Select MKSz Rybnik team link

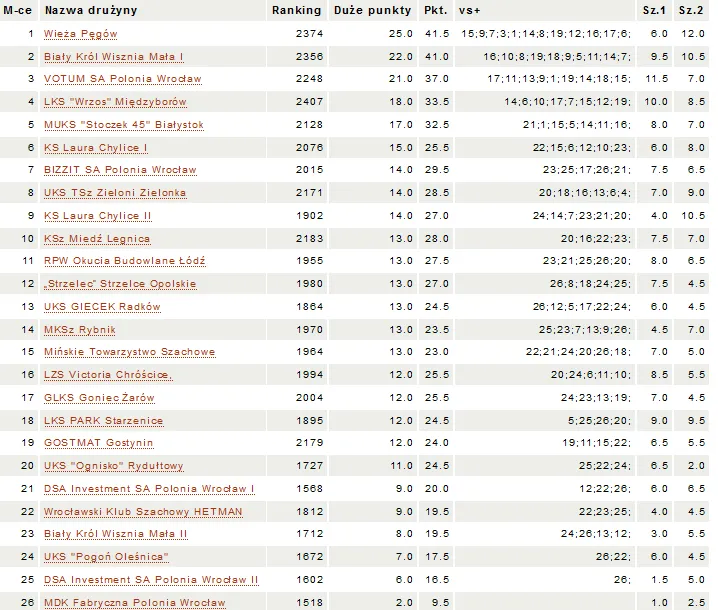coord(79,330)
